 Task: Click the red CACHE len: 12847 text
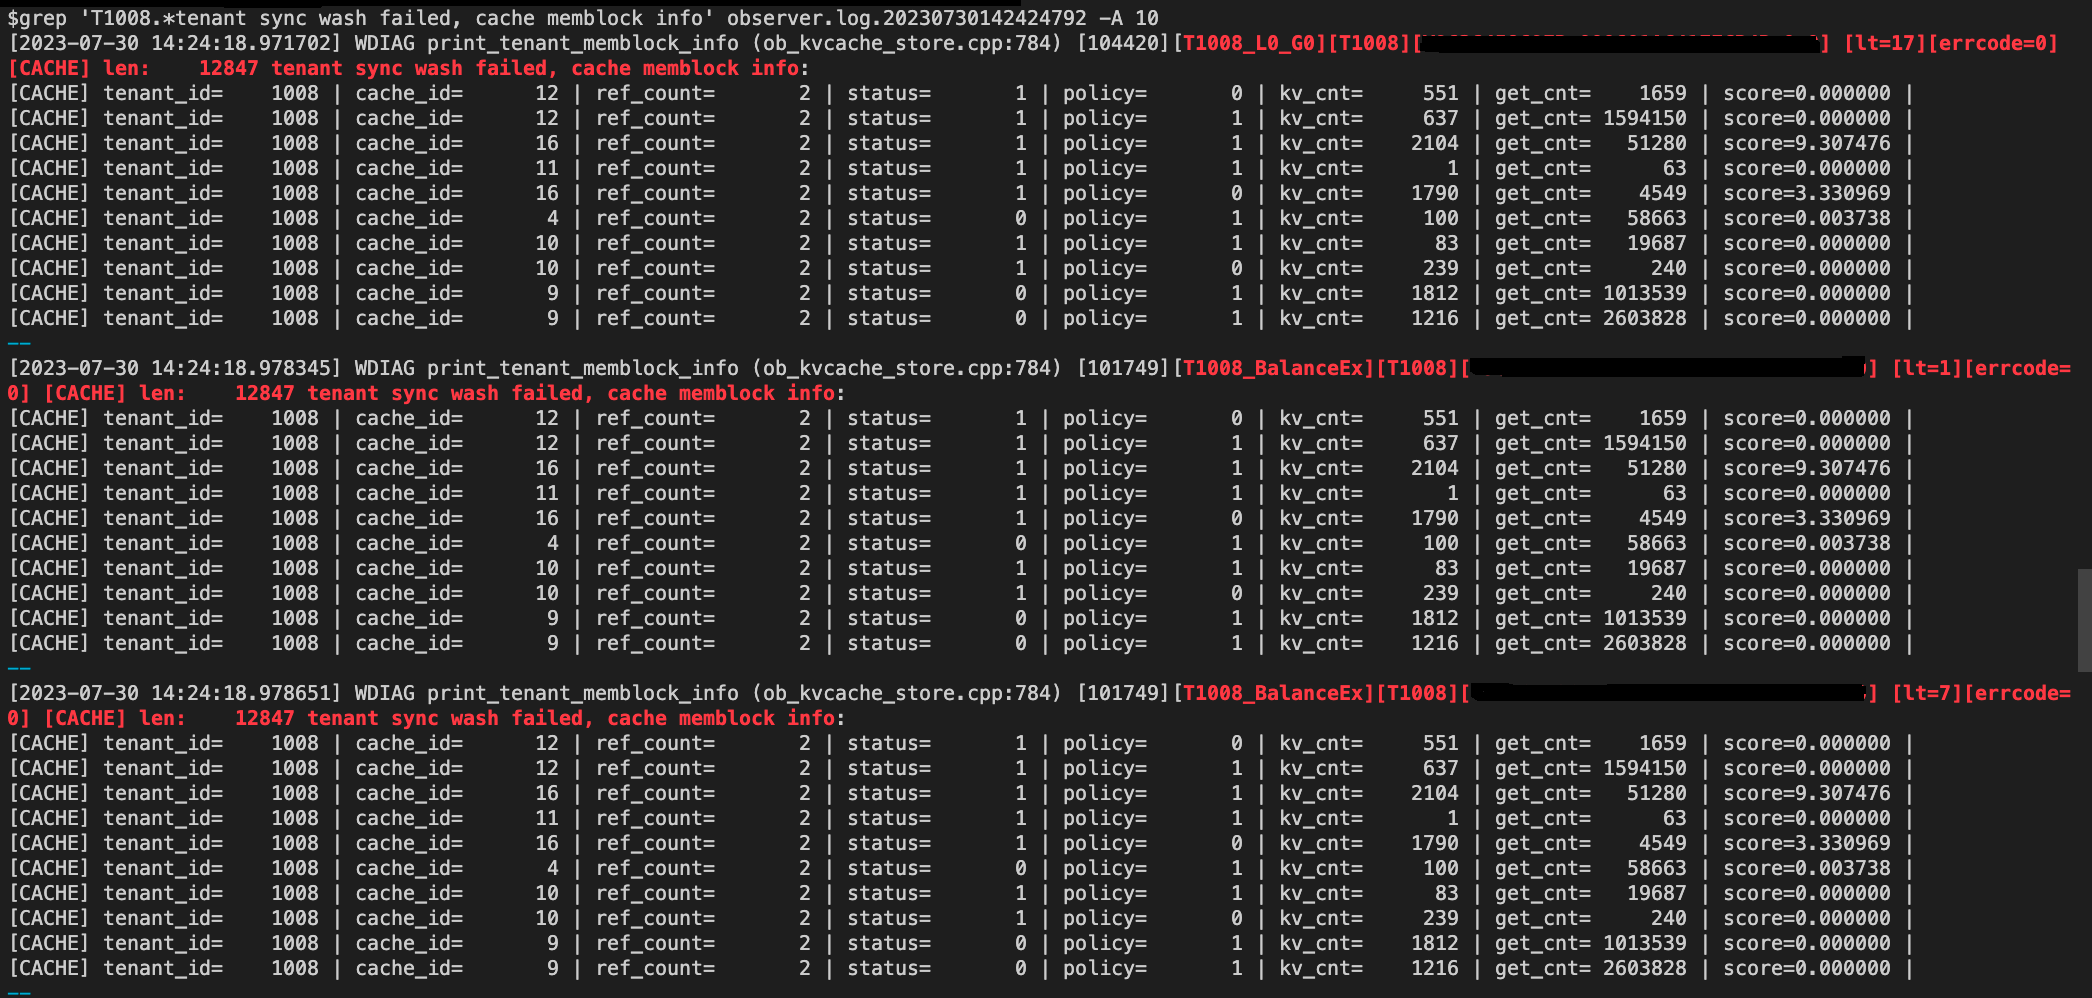[150, 68]
